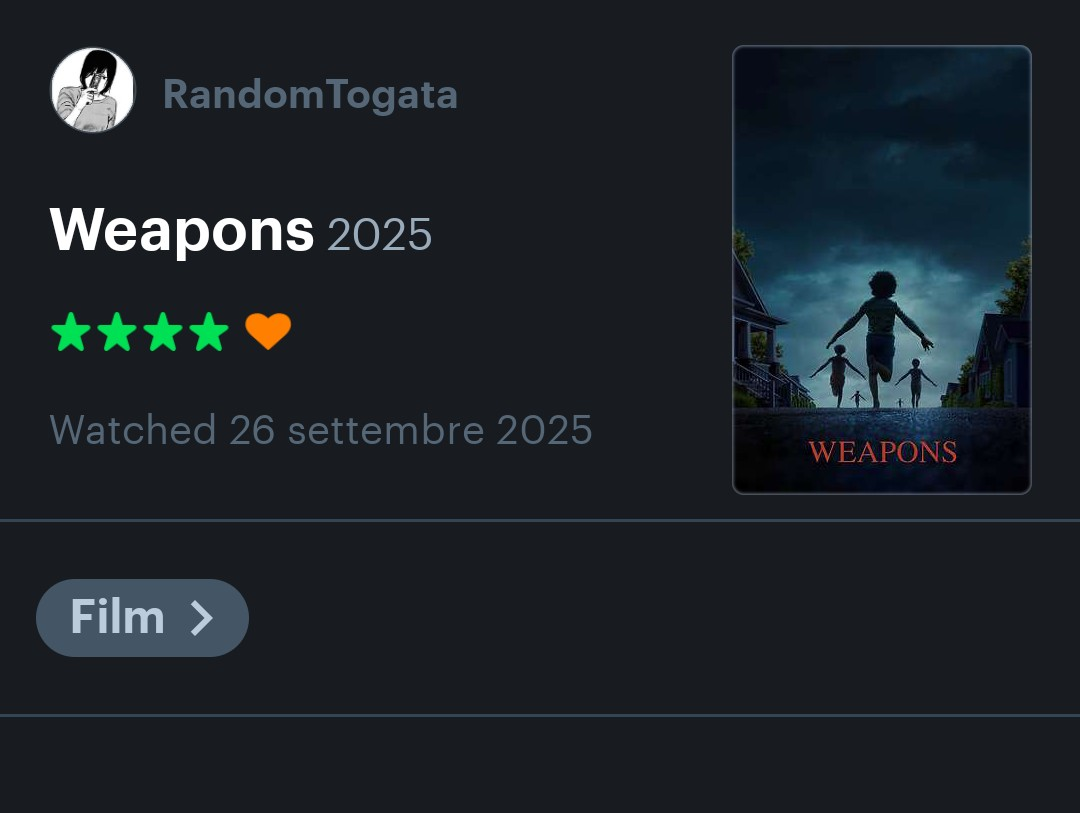Viewport: 1080px width, 813px height.
Task: Select the word Film in the pill
Action: pos(118,617)
